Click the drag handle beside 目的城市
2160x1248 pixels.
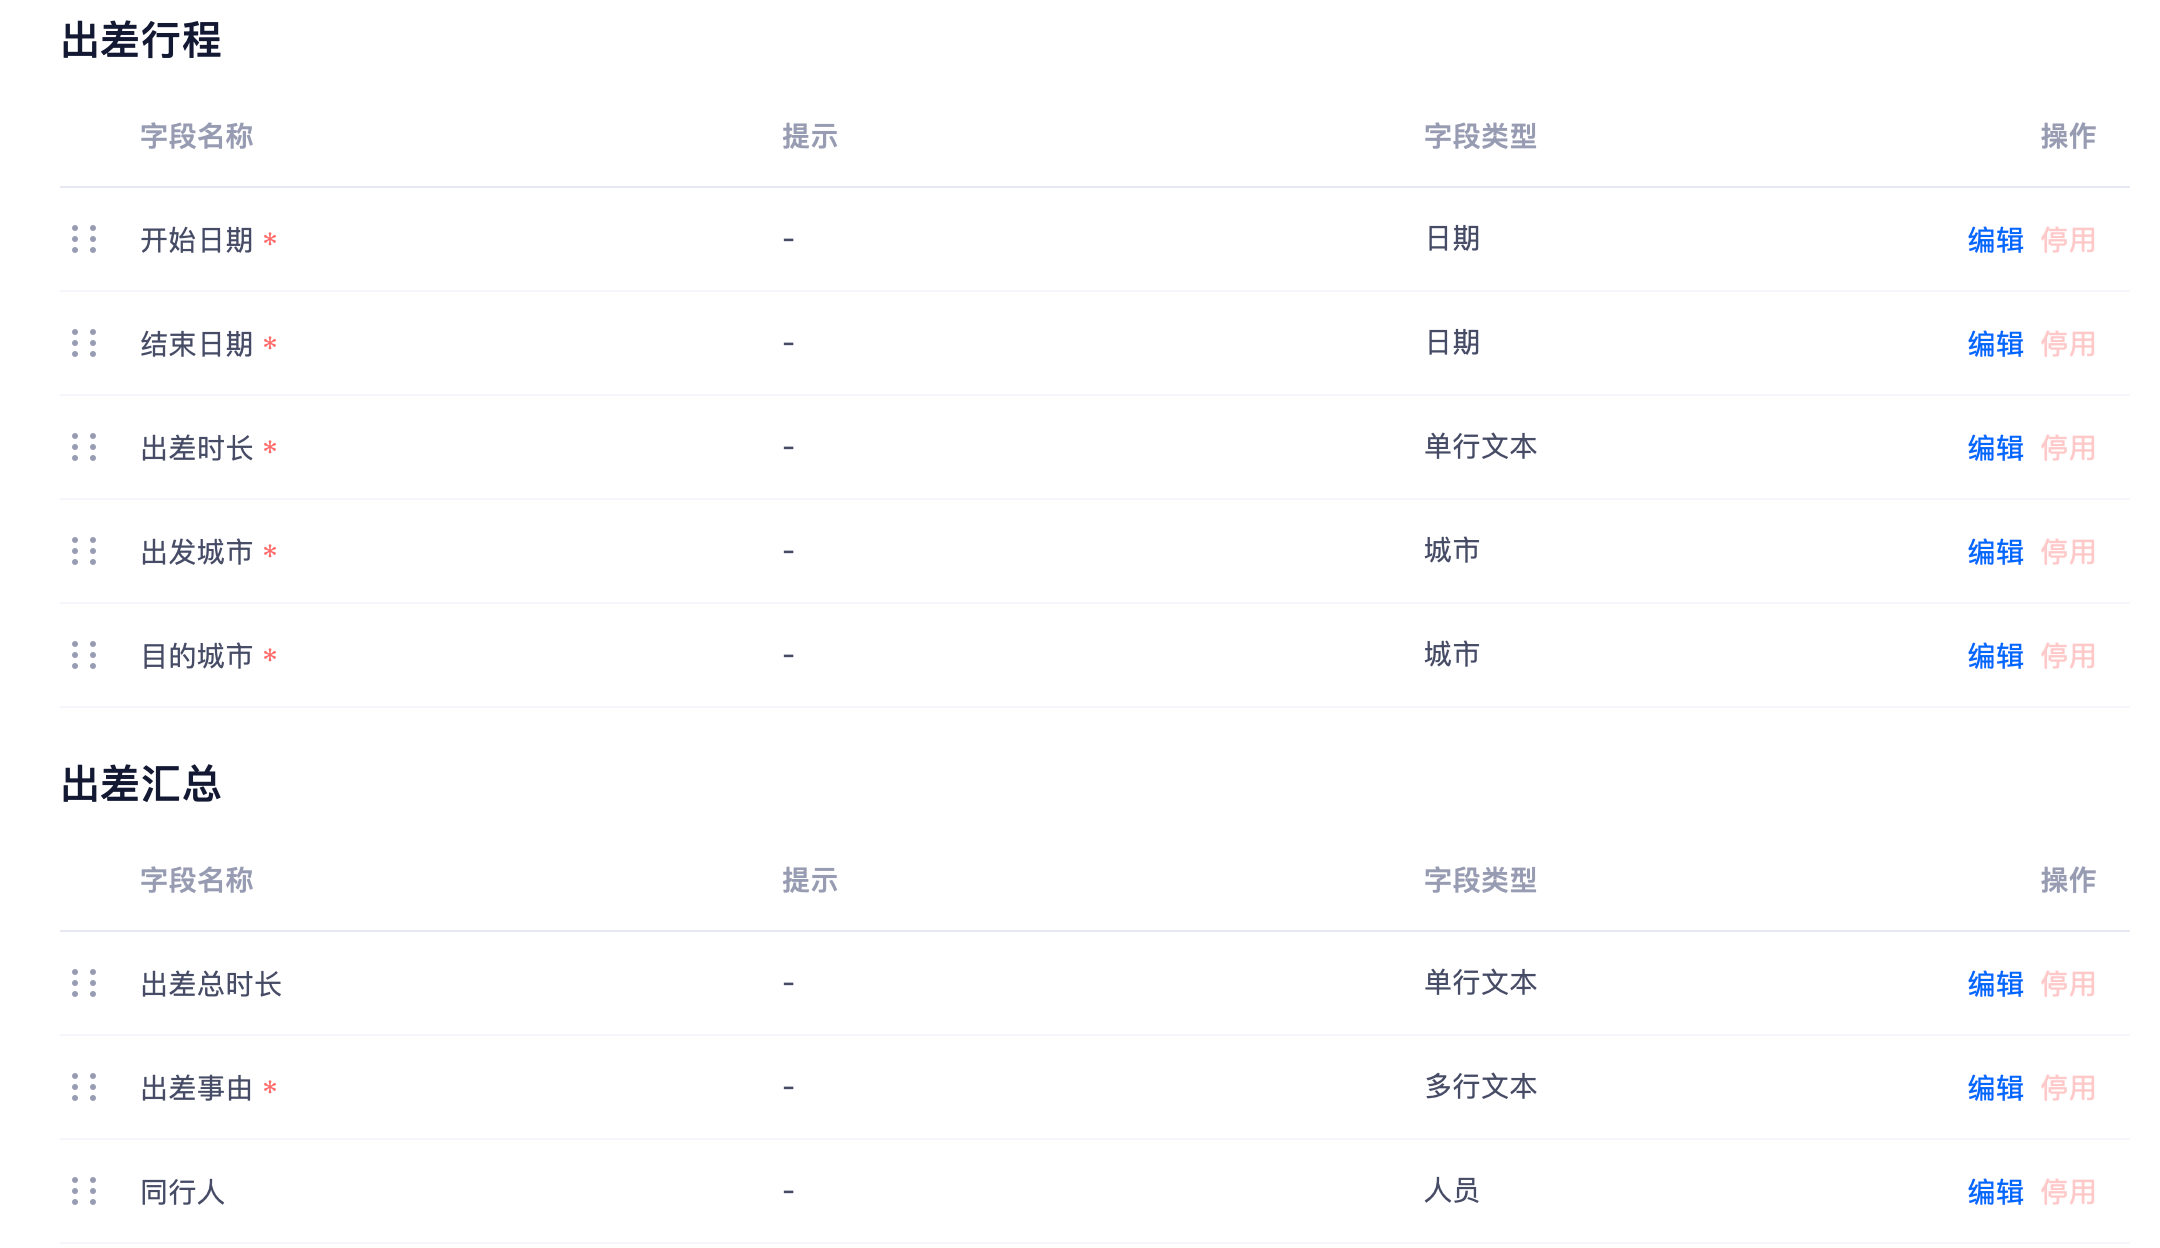[84, 655]
